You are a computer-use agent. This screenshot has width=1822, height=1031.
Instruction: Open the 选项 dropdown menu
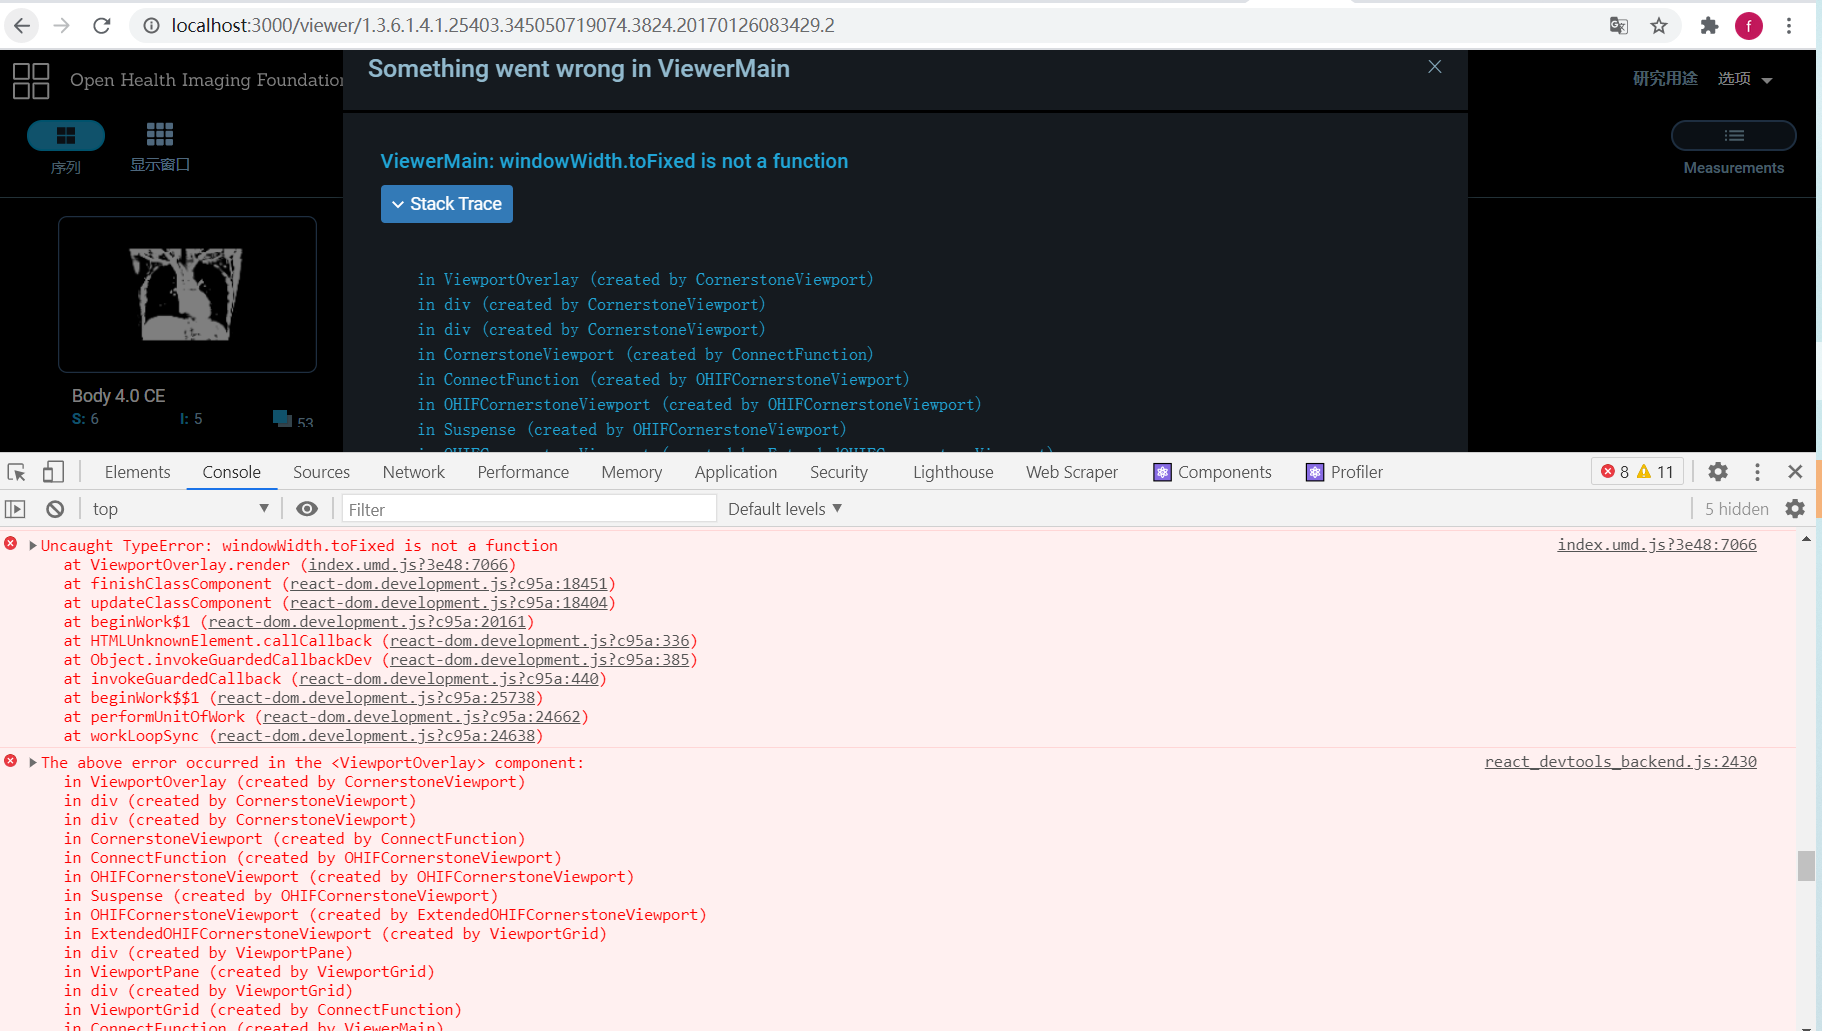[1745, 78]
